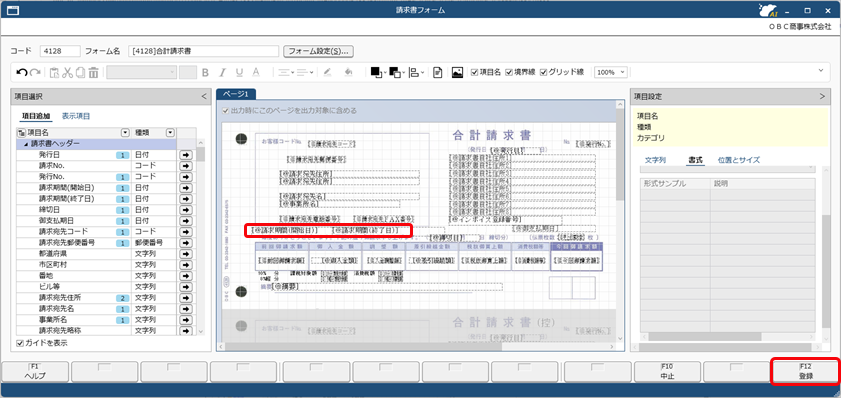
Task: Collapse the 項目設定 panel with chevron
Action: tap(823, 97)
